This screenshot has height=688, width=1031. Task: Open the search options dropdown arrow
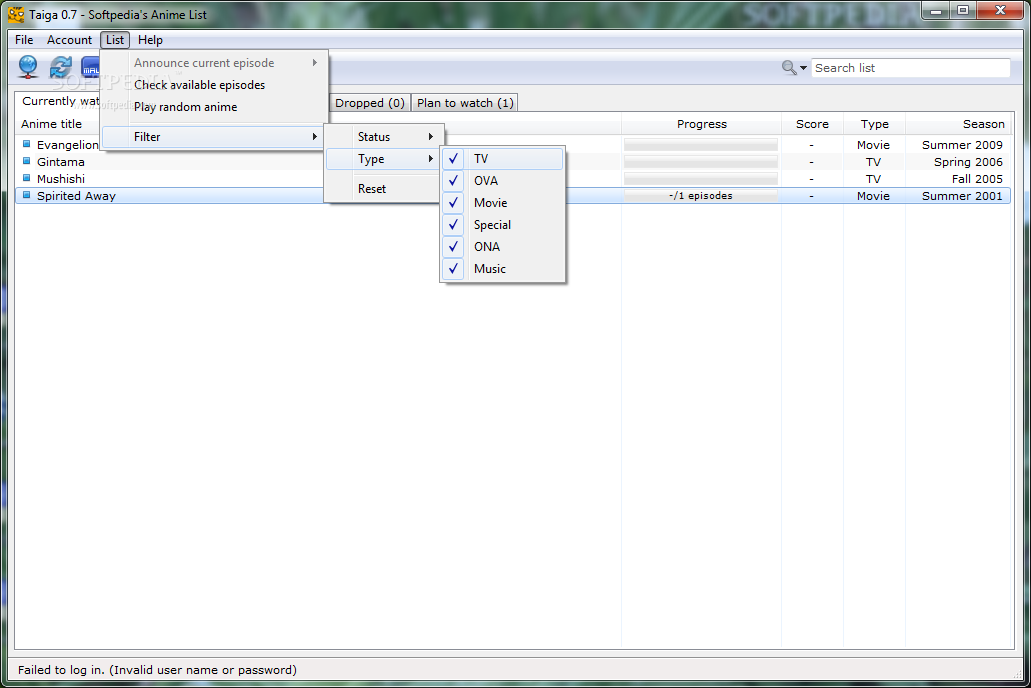803,68
